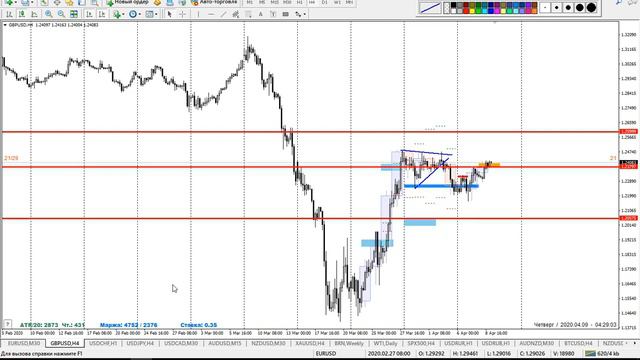This screenshot has height=360, width=640.
Task: Open the AUDNZD,M30 chart tab
Action: click(536, 343)
